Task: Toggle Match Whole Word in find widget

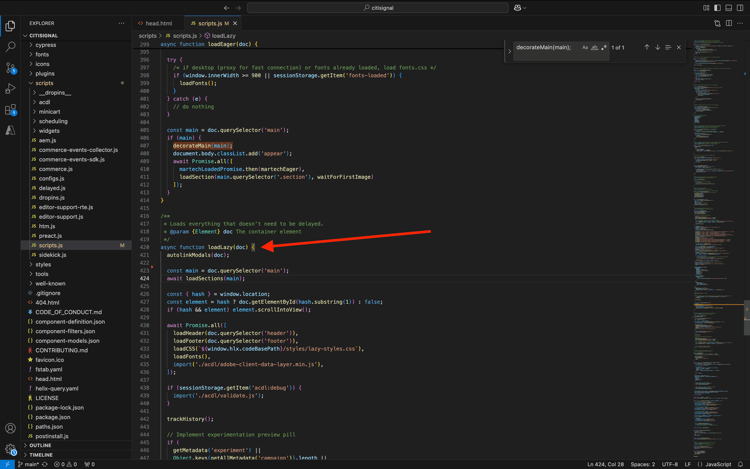Action: pos(595,47)
